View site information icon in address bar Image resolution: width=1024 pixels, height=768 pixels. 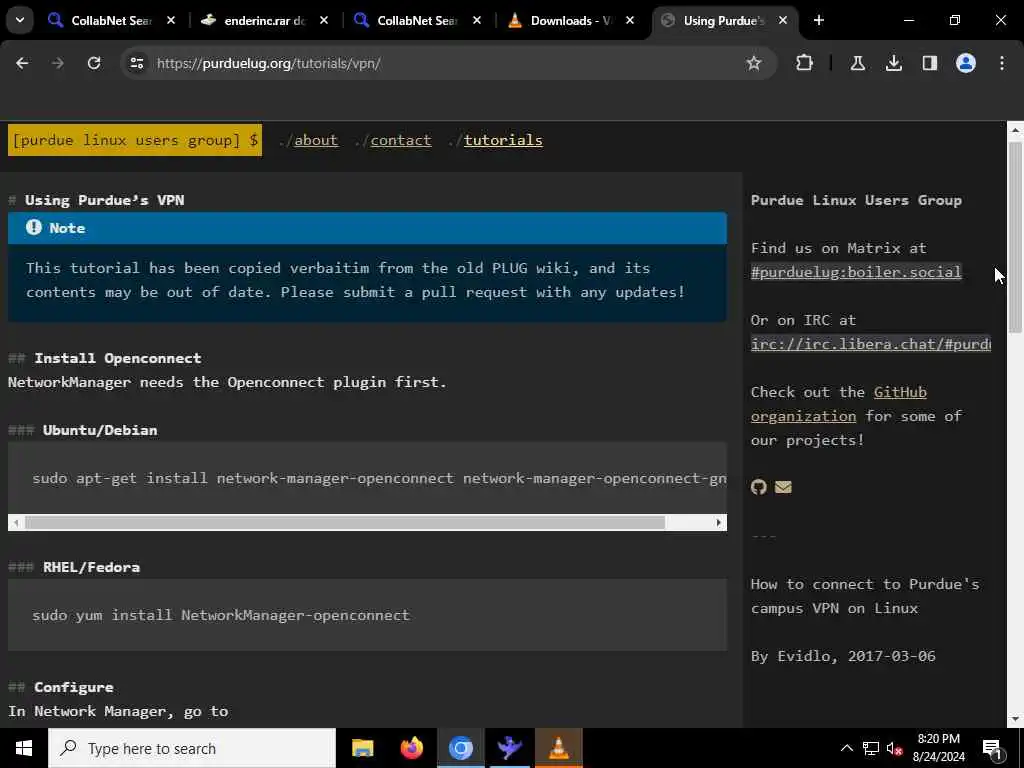click(x=136, y=63)
